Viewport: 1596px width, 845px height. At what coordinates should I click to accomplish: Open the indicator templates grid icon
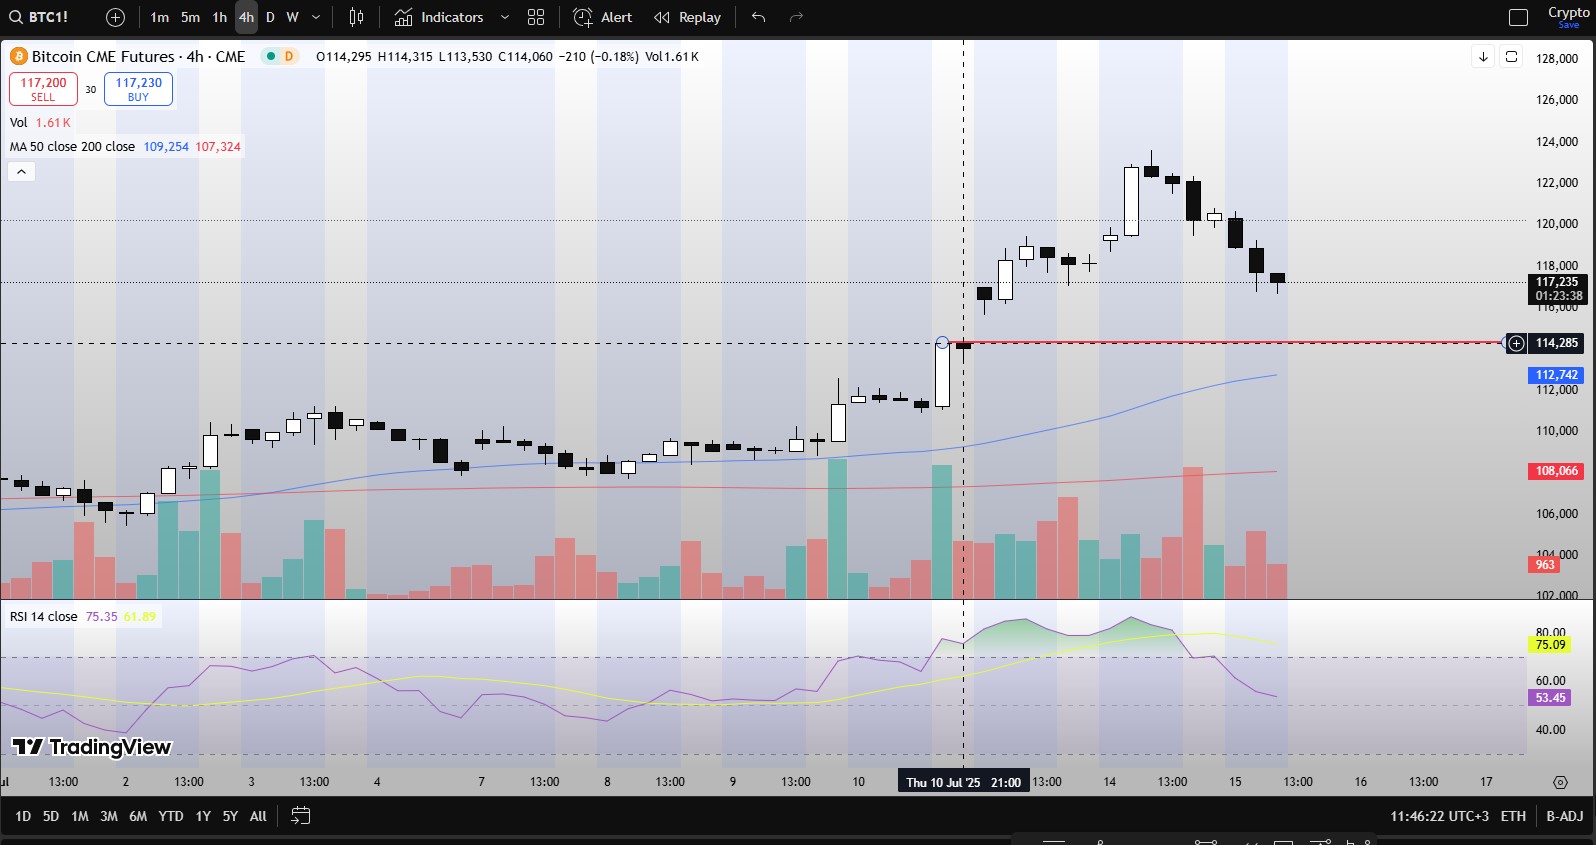pos(536,17)
